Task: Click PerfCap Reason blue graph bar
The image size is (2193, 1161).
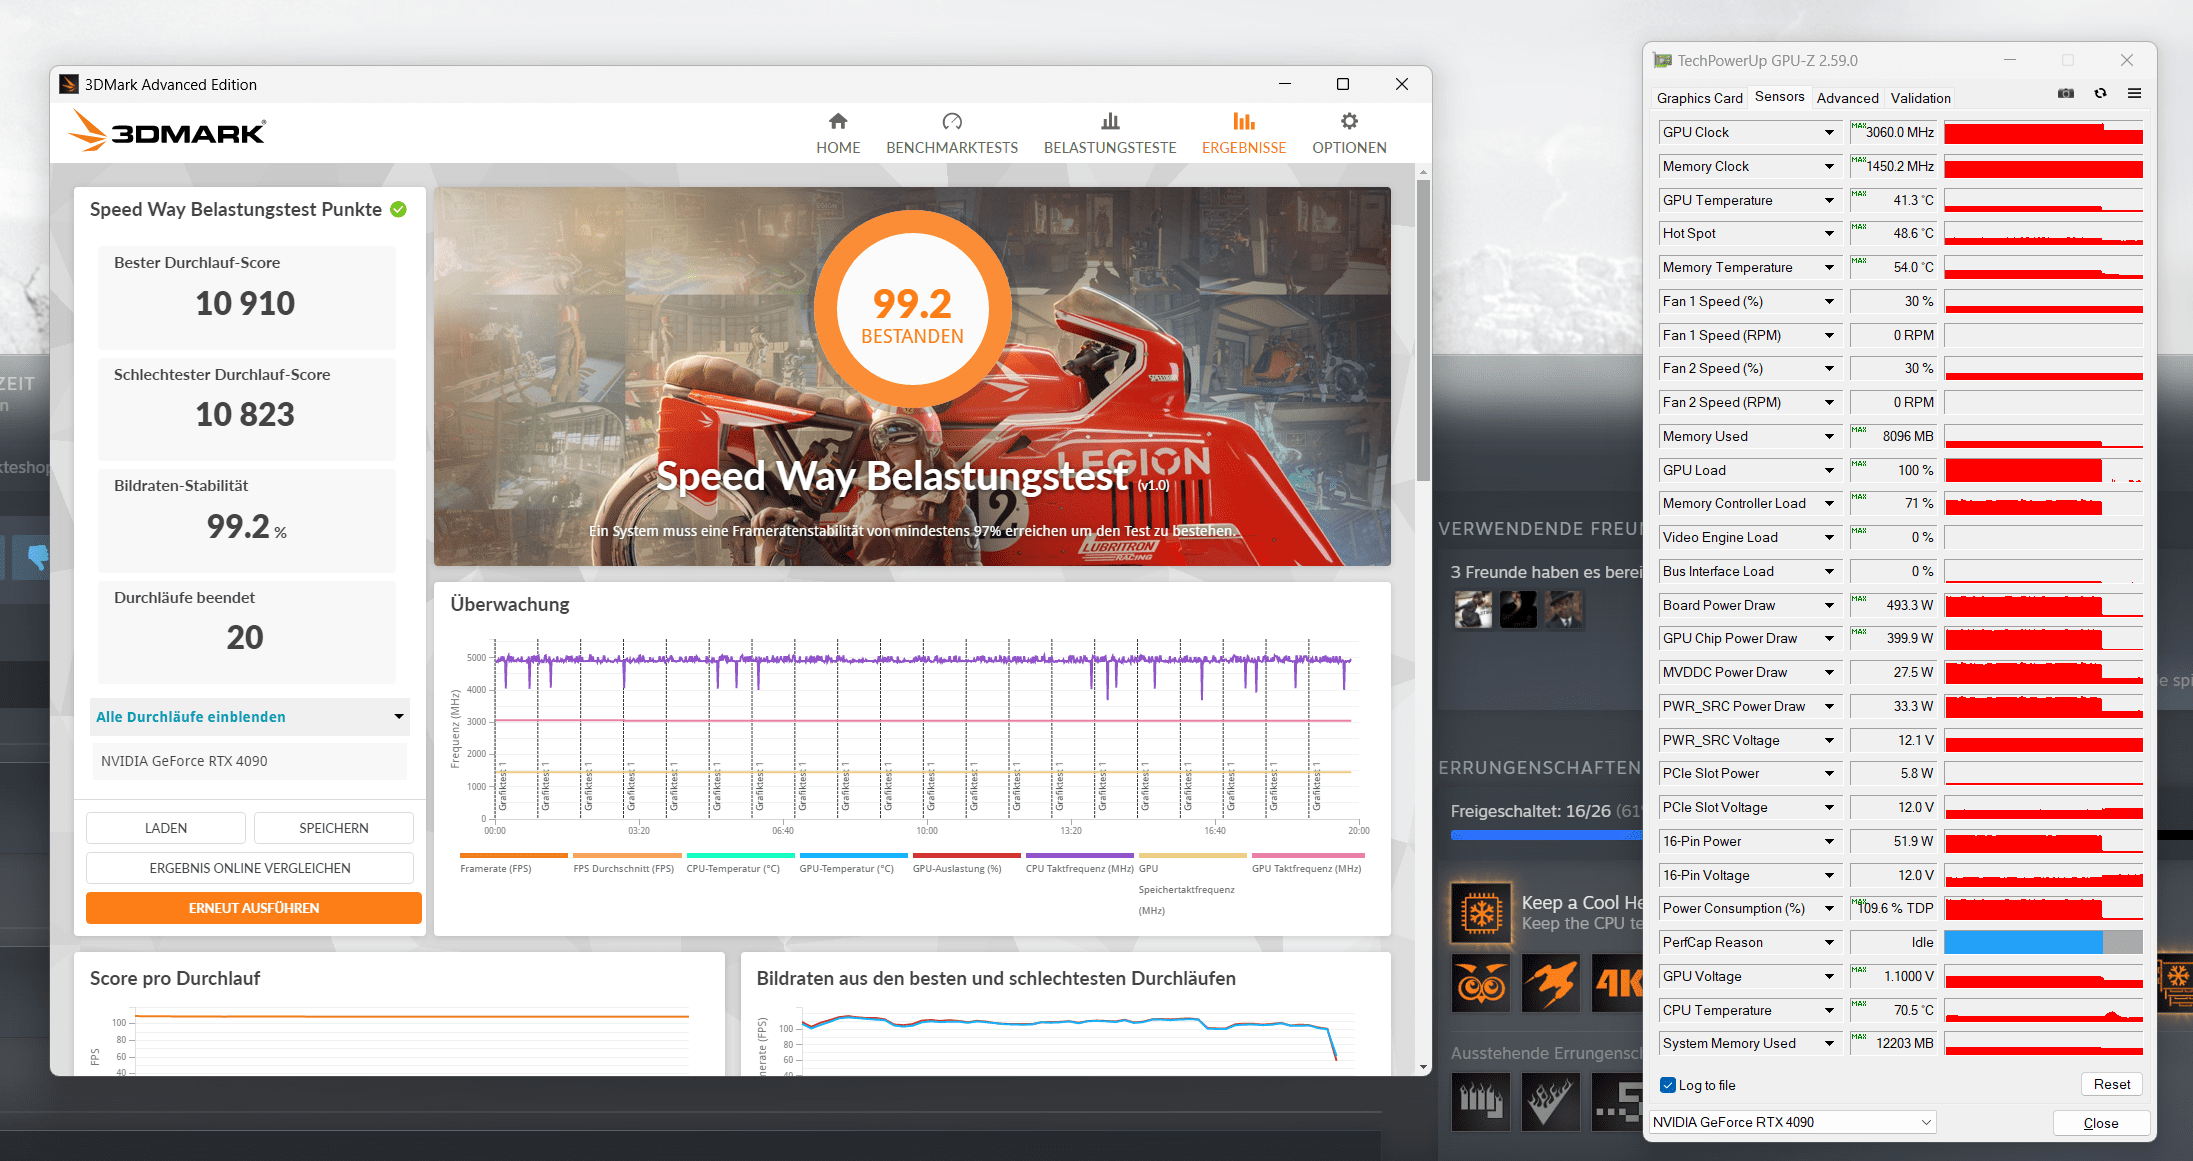Action: (x=2023, y=942)
